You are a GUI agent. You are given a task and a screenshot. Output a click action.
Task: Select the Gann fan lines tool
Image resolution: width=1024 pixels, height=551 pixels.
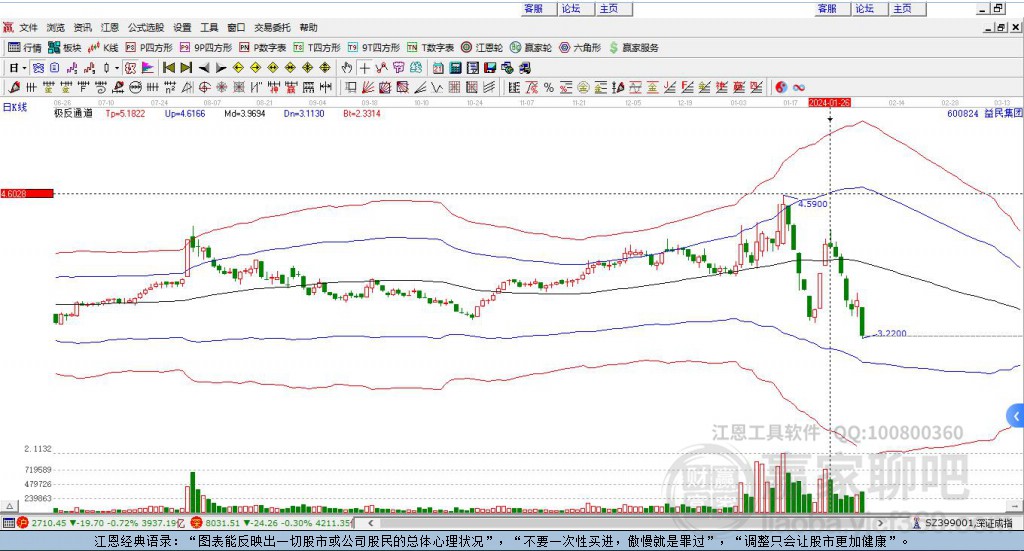[x=368, y=87]
